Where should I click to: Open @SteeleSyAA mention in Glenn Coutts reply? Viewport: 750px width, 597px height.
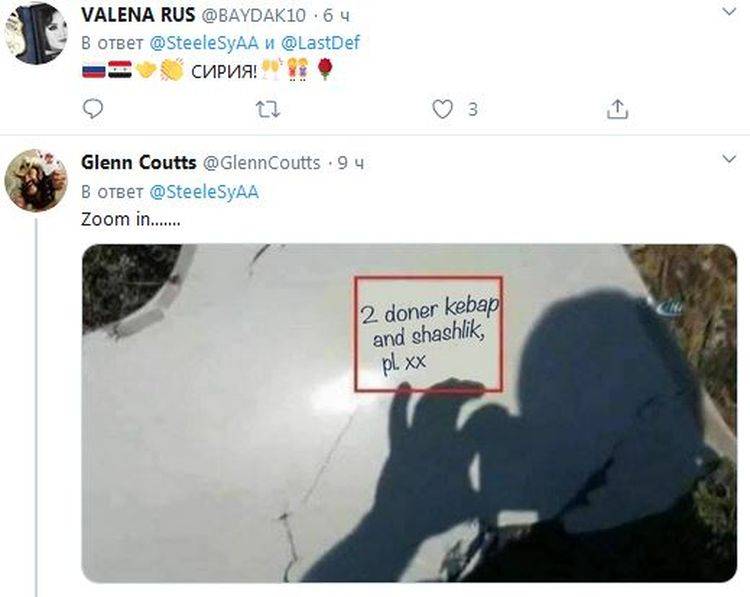[x=204, y=192]
